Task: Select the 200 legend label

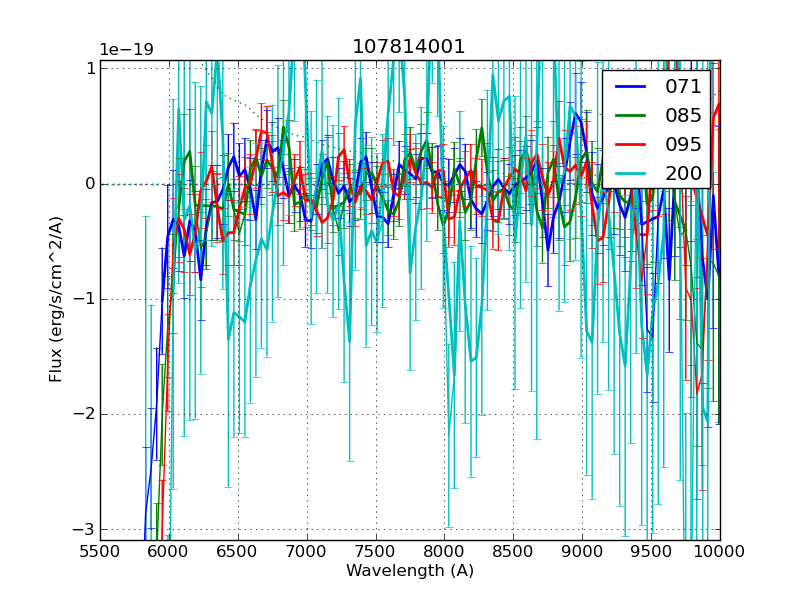Action: 683,172
